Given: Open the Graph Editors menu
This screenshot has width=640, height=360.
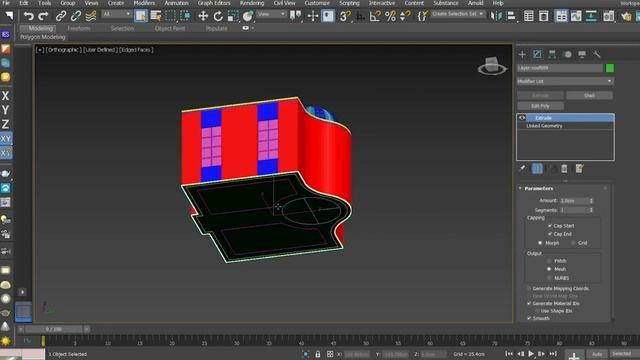Looking at the screenshot, I should click(214, 3).
